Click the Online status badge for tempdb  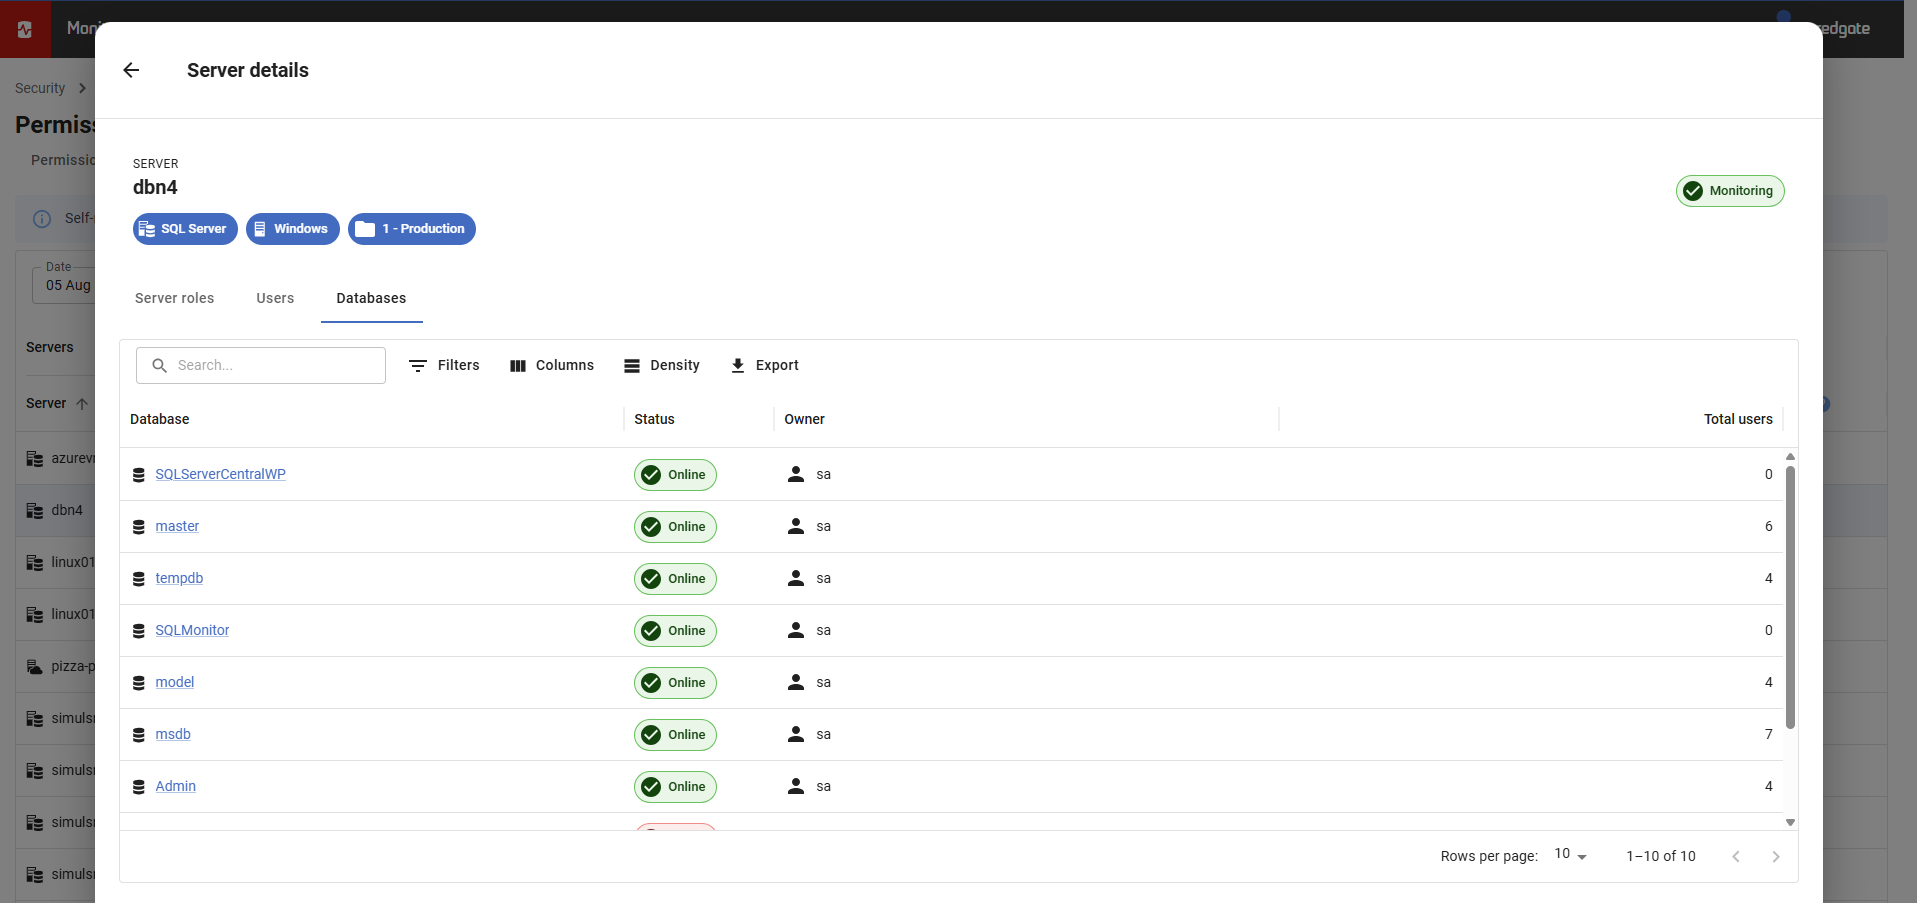(675, 579)
